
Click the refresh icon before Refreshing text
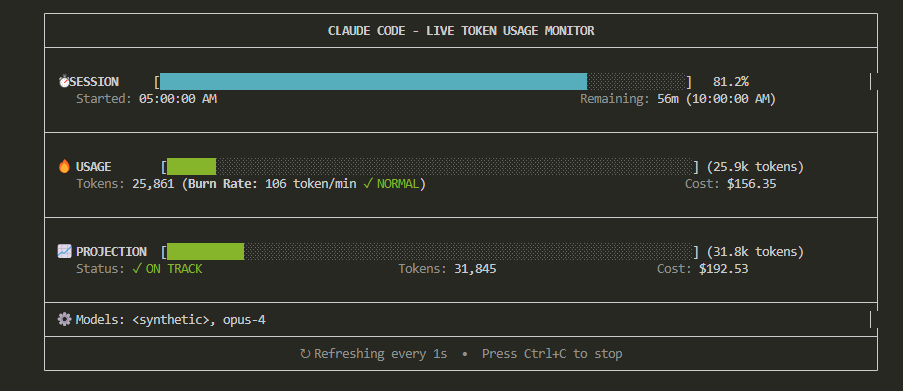point(305,354)
